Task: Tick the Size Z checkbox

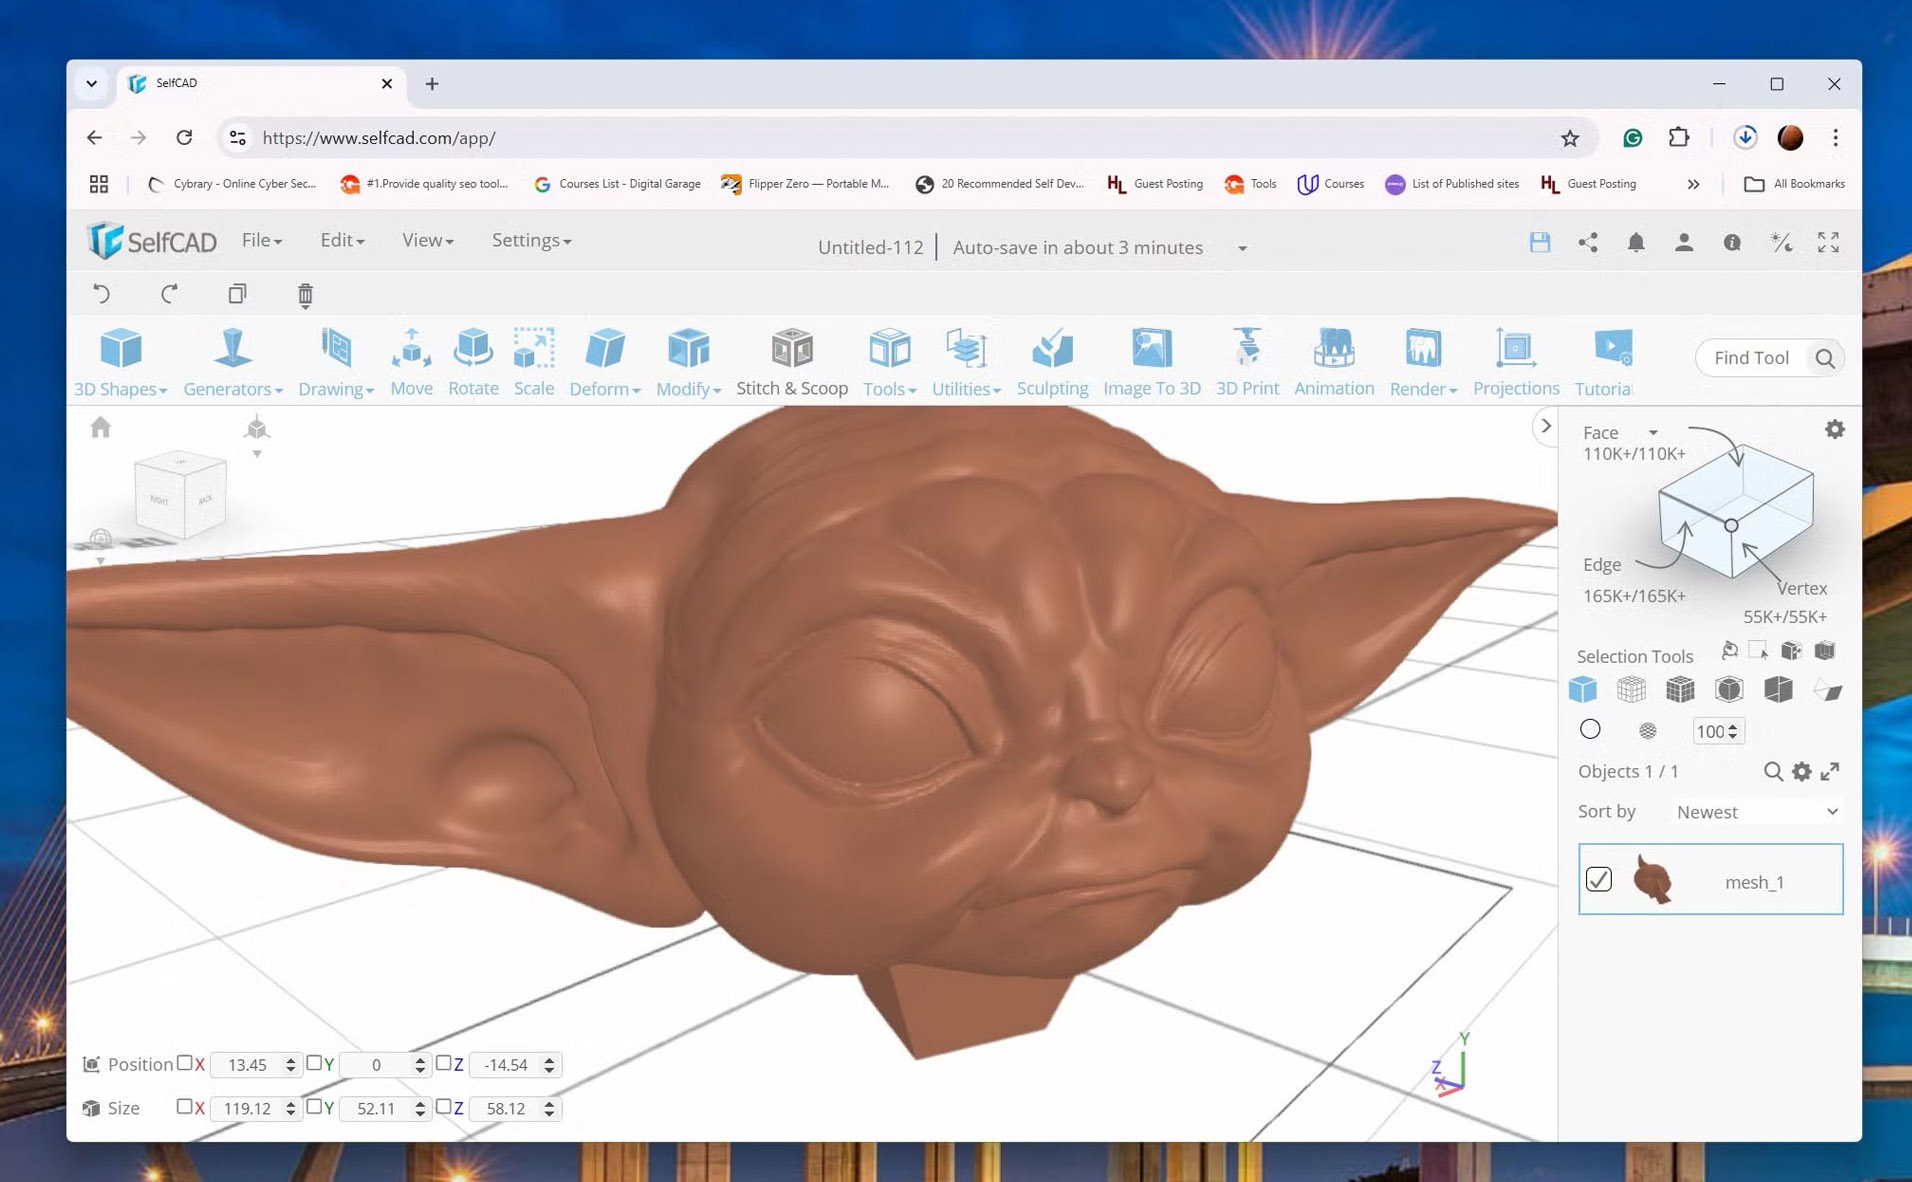Action: pos(443,1106)
